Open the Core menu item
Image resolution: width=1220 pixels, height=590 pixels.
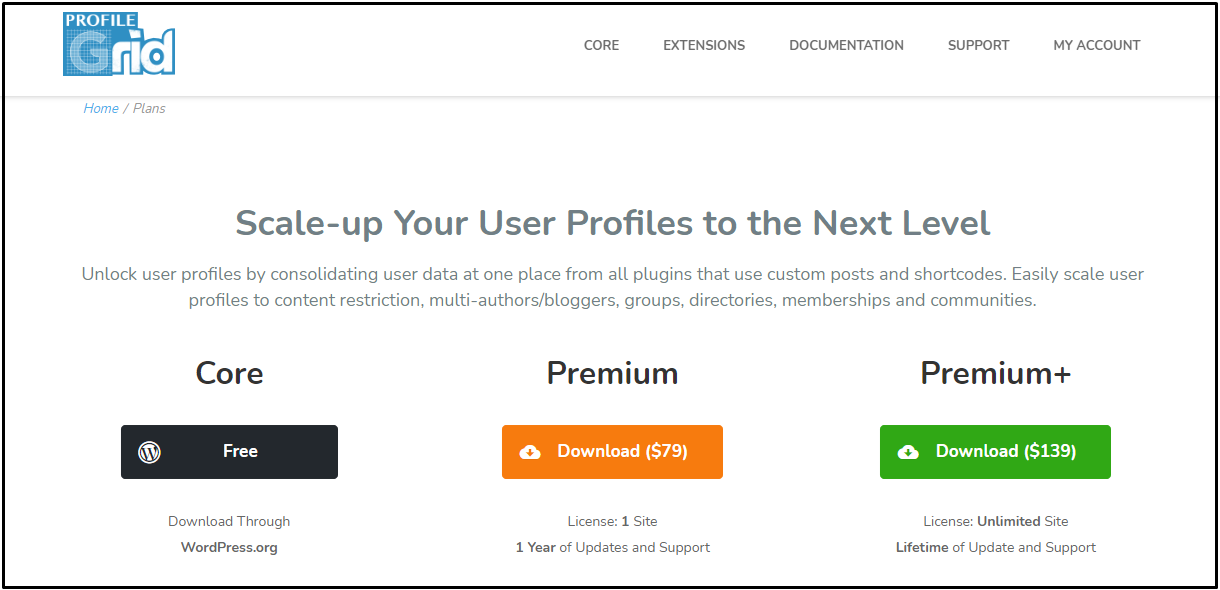coord(601,45)
